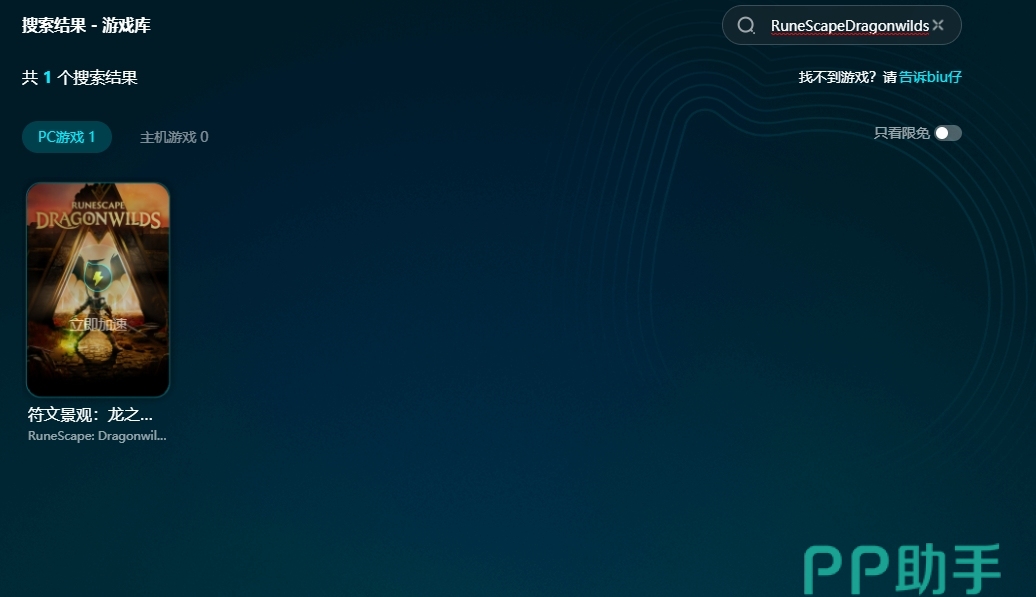Click the 找不到游戏？ prompt text
The height and width of the screenshot is (597, 1036).
[x=838, y=77]
